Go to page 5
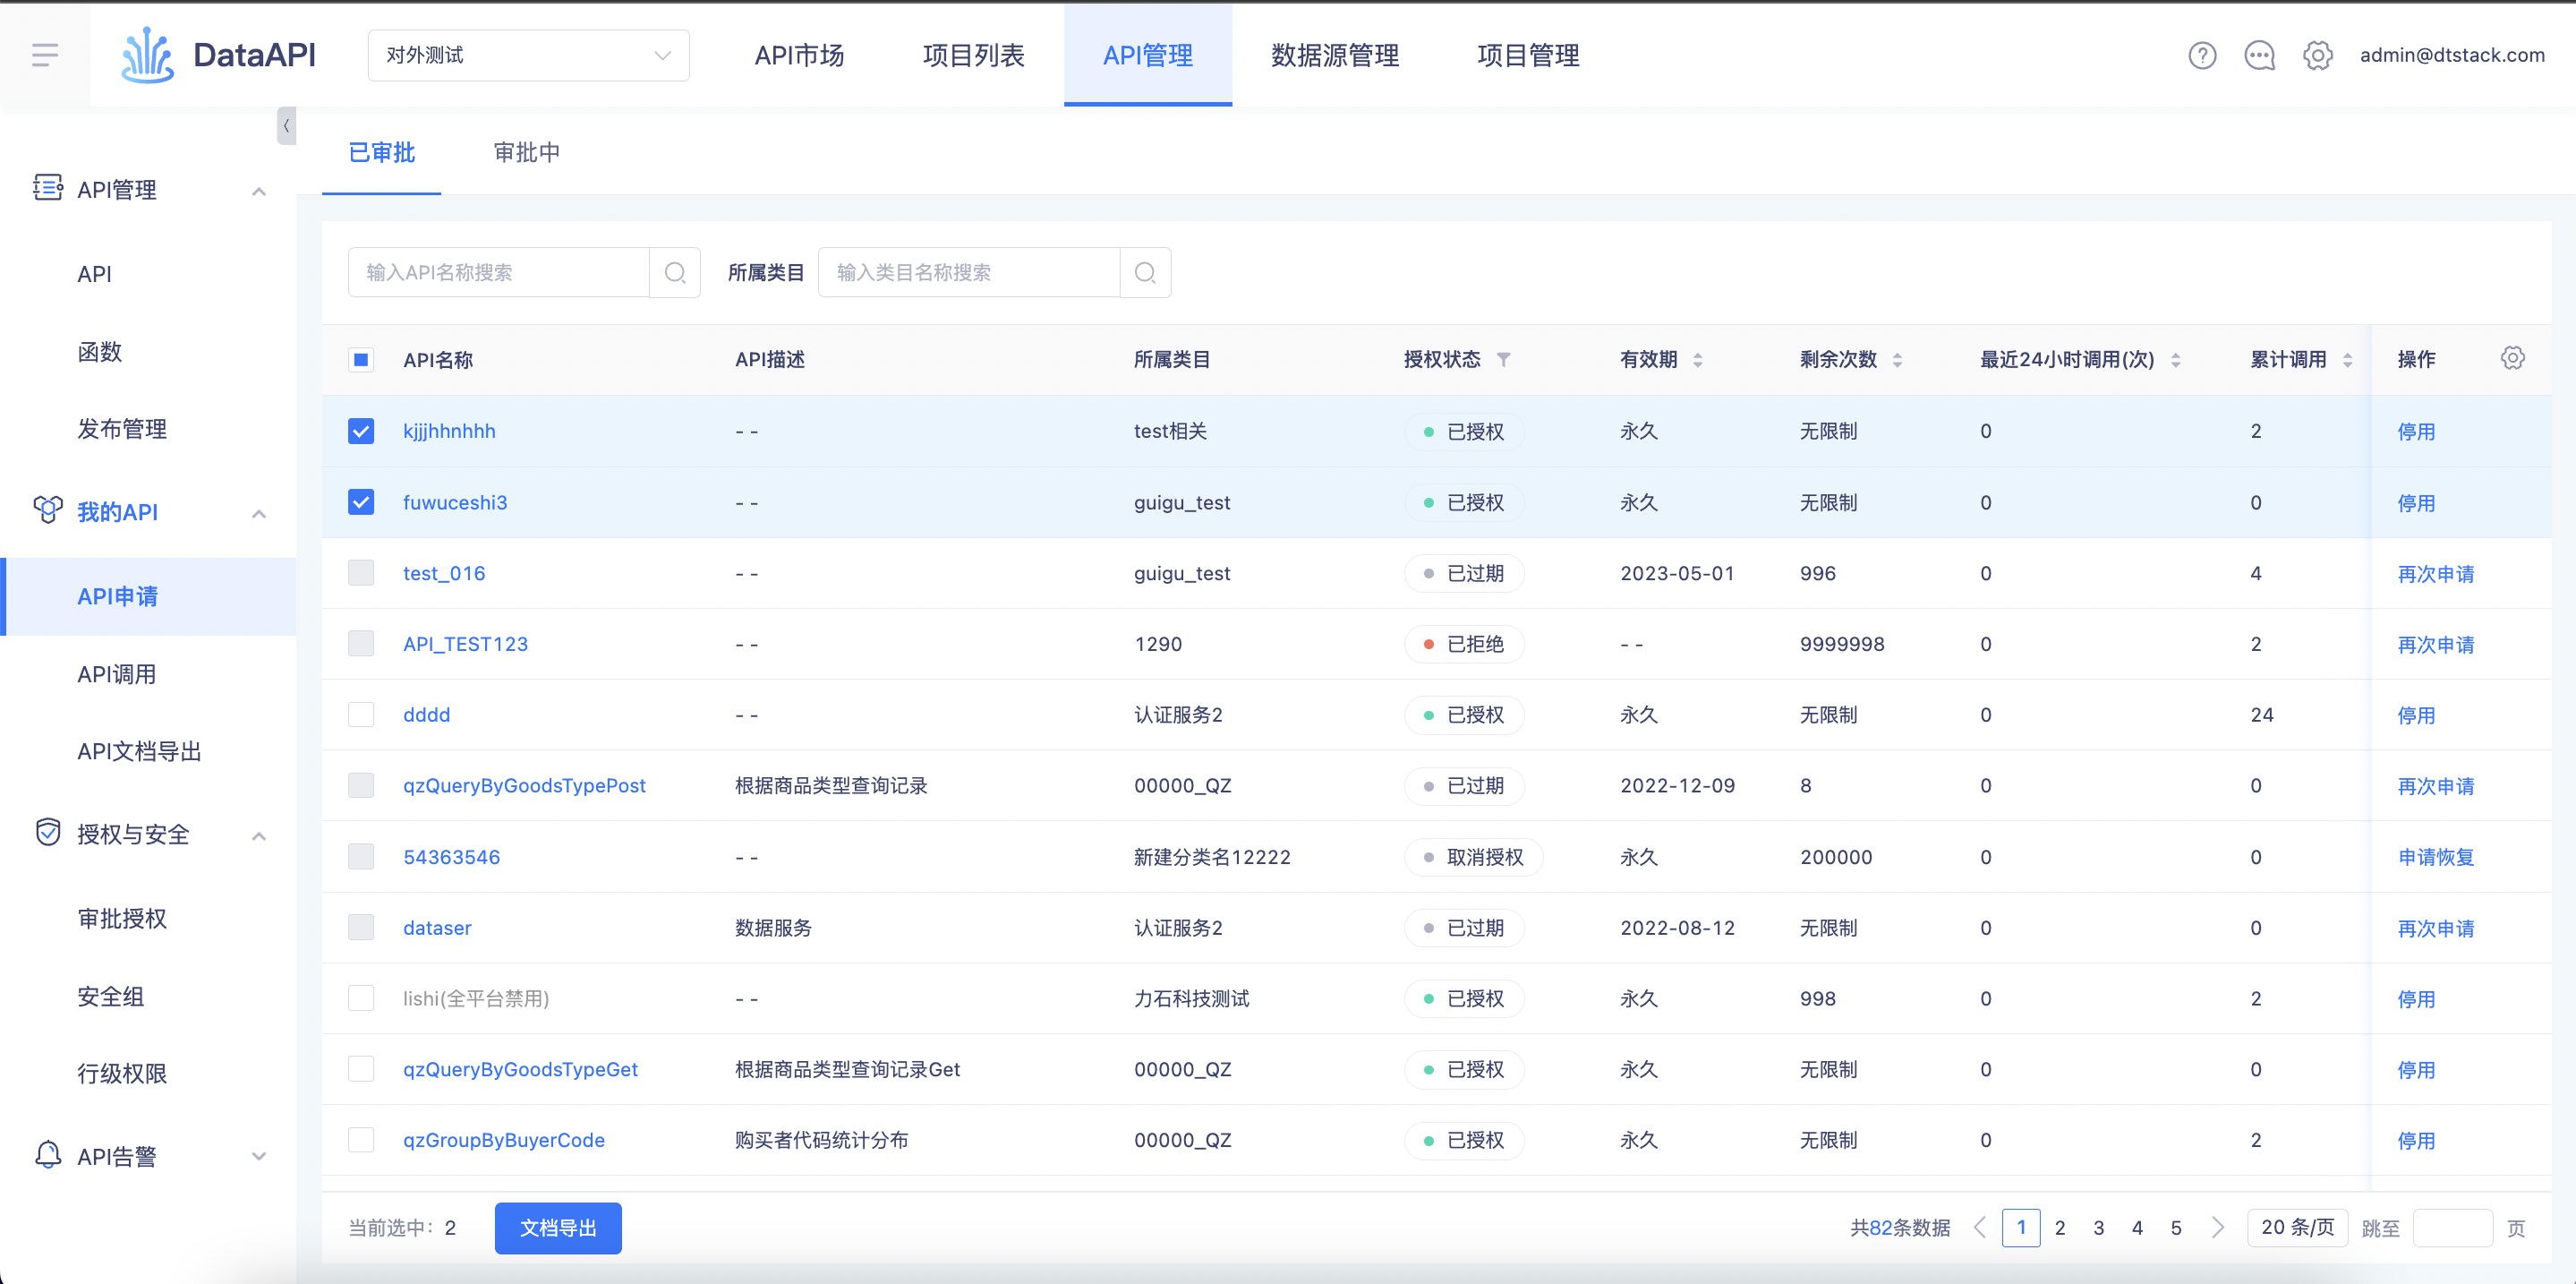Image resolution: width=2576 pixels, height=1284 pixels. 2176,1227
